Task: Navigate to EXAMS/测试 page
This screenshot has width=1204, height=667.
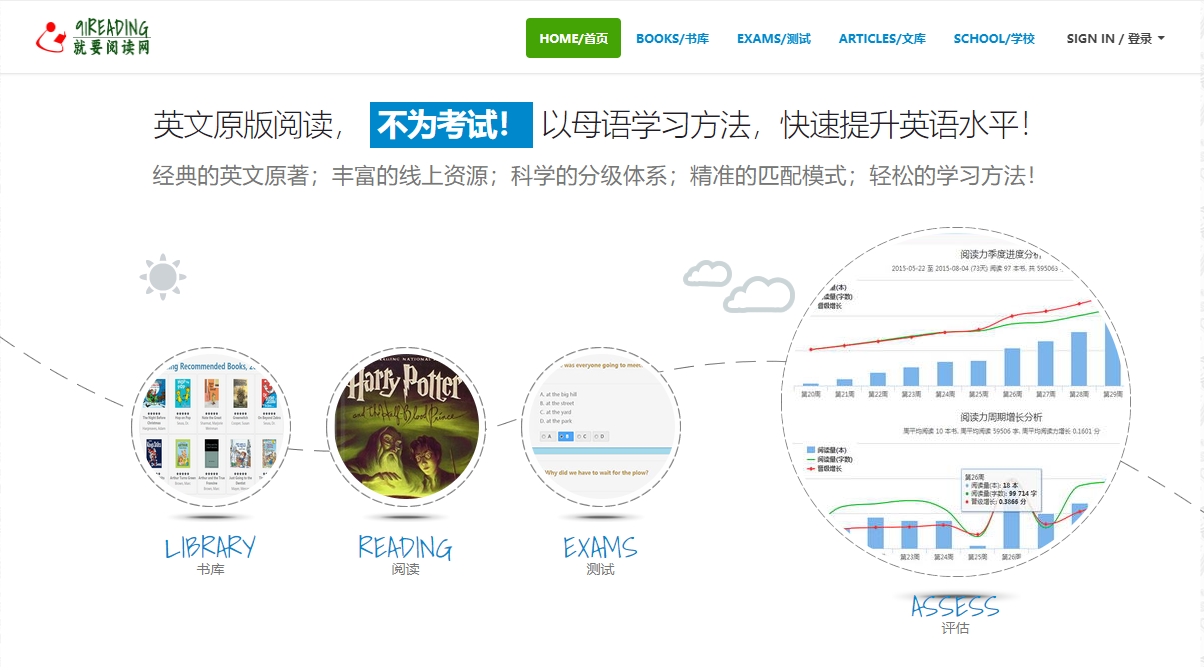Action: click(773, 39)
